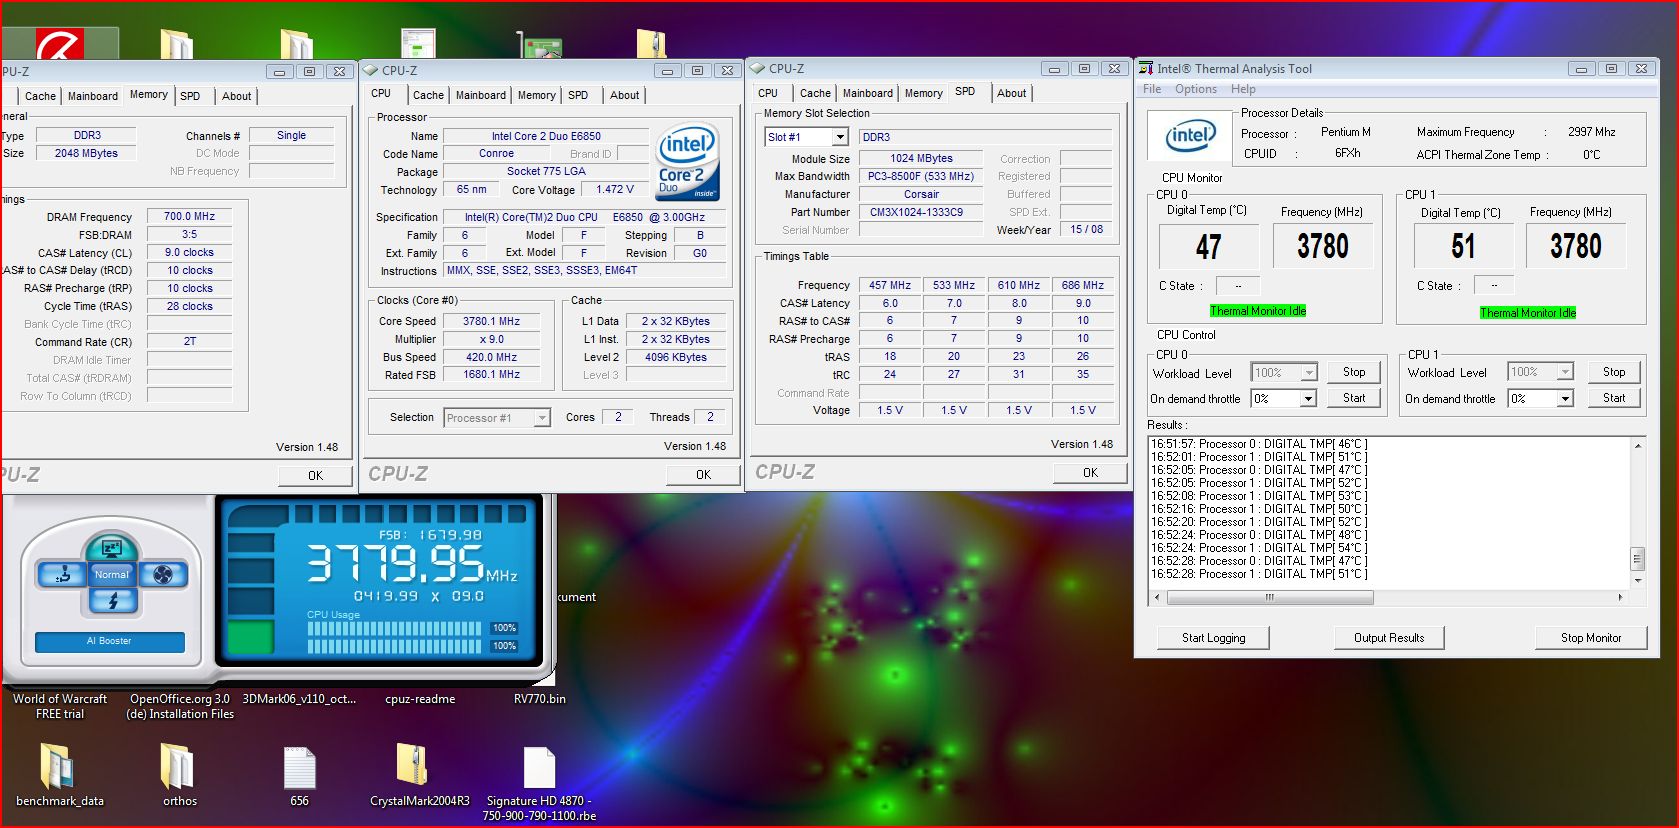Click the CPU 1 Start button
1679x828 pixels.
(x=1614, y=398)
